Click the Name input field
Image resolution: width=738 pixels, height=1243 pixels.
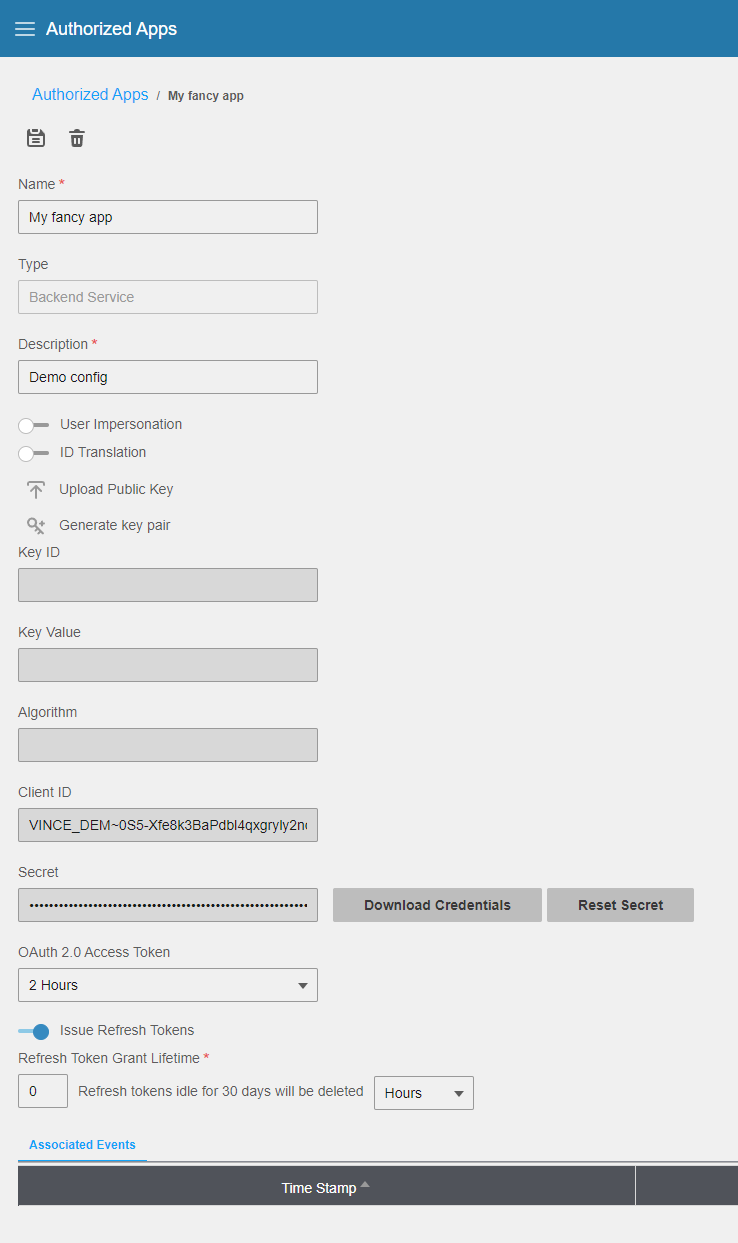click(168, 217)
